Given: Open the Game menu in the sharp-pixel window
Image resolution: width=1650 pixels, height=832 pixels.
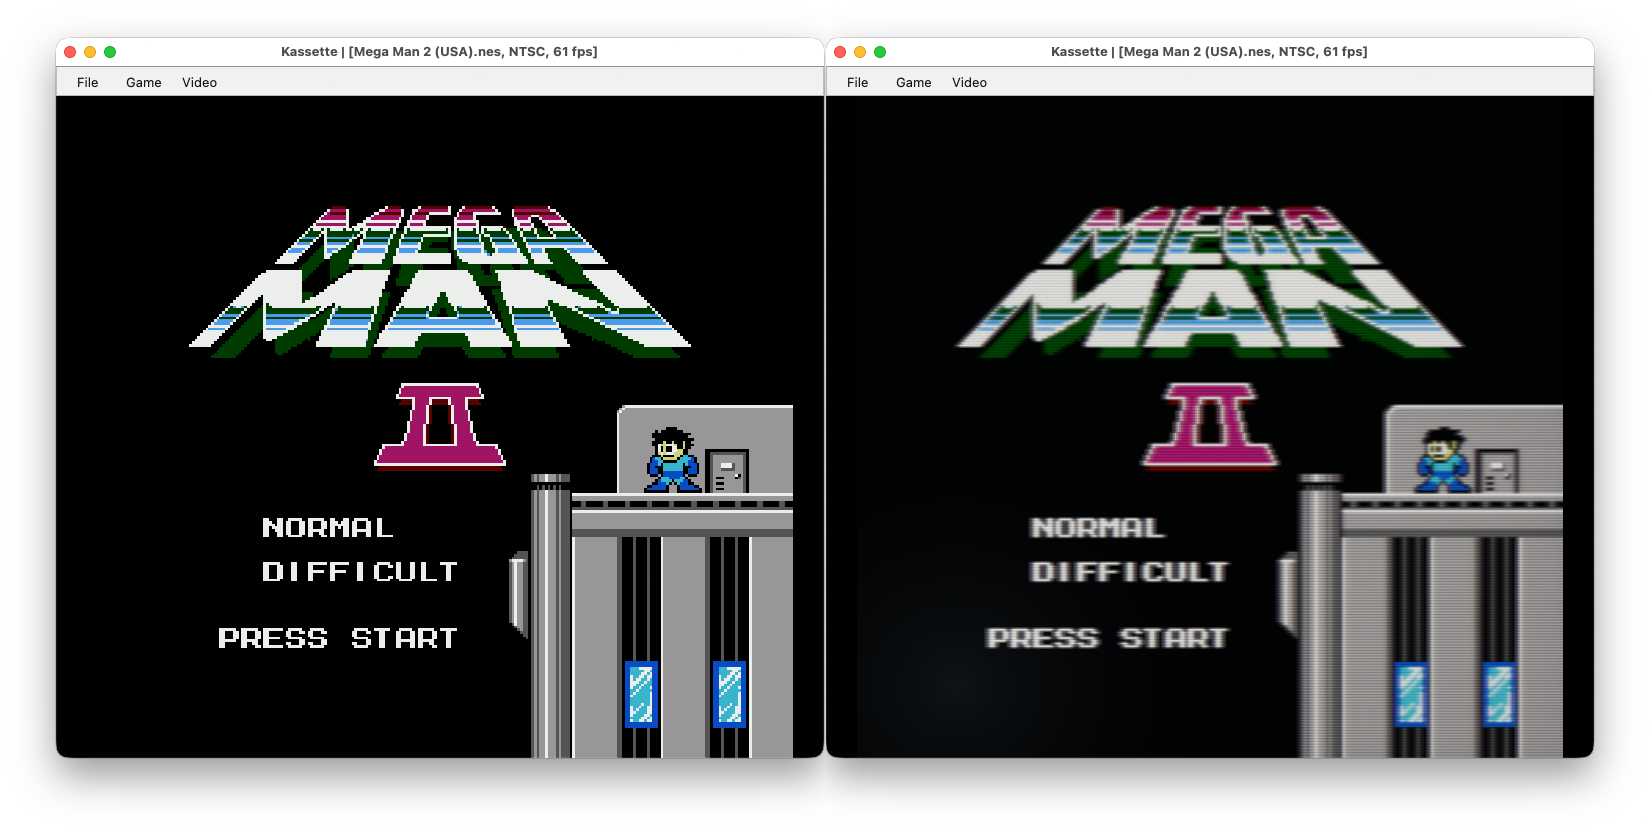Looking at the screenshot, I should (x=144, y=82).
